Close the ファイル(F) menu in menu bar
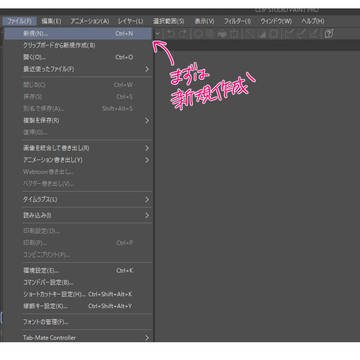Screen dimensions: 360x360 click(19, 21)
